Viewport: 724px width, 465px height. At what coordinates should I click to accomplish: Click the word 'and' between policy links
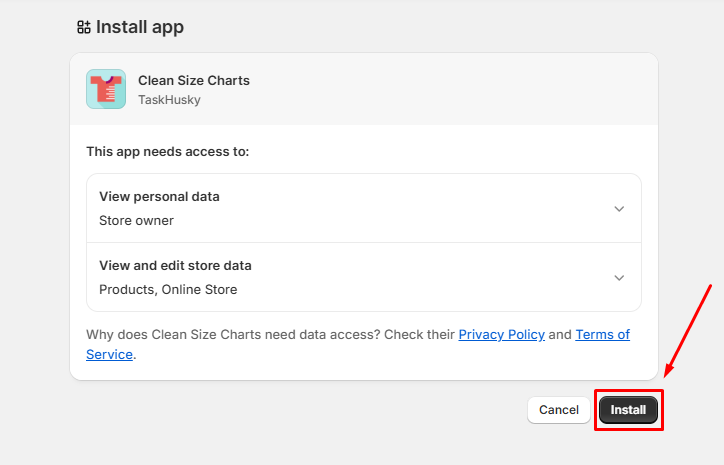[560, 334]
